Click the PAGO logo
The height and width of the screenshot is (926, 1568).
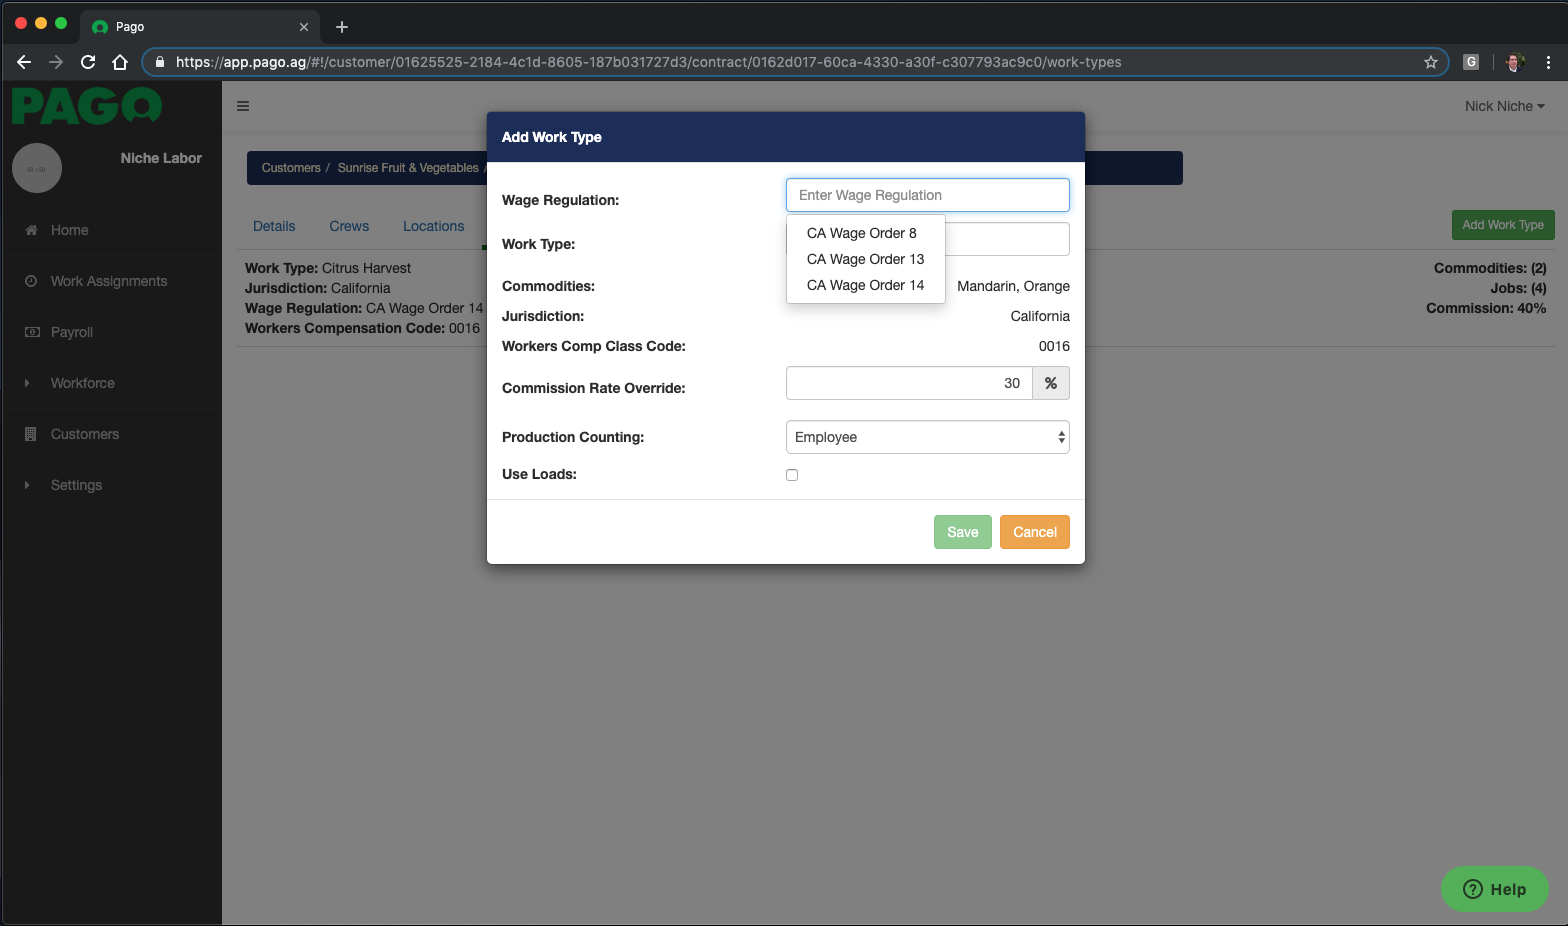(x=87, y=105)
